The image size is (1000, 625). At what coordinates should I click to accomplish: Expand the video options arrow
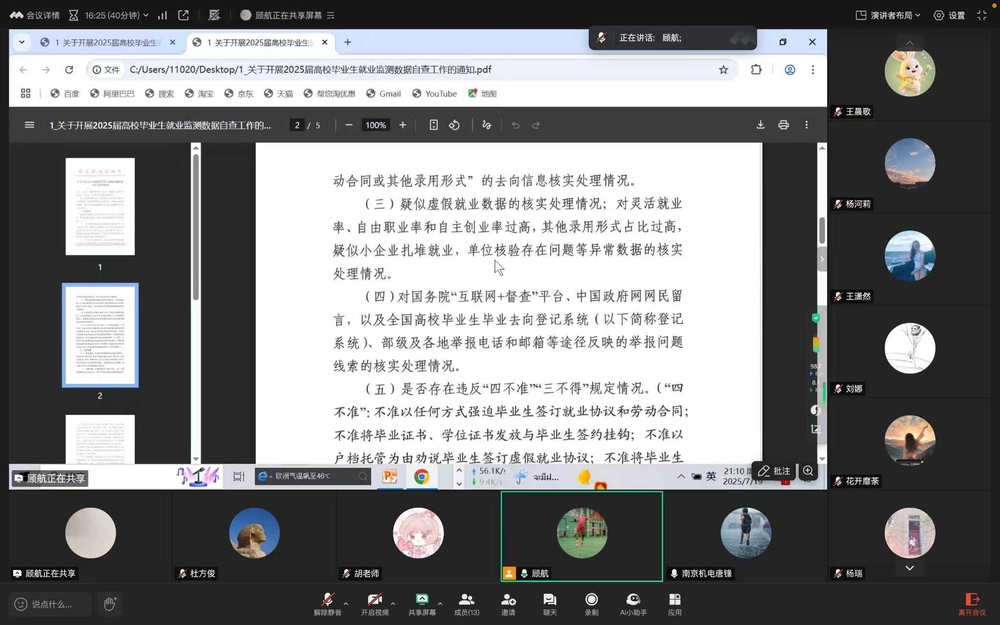point(393,604)
